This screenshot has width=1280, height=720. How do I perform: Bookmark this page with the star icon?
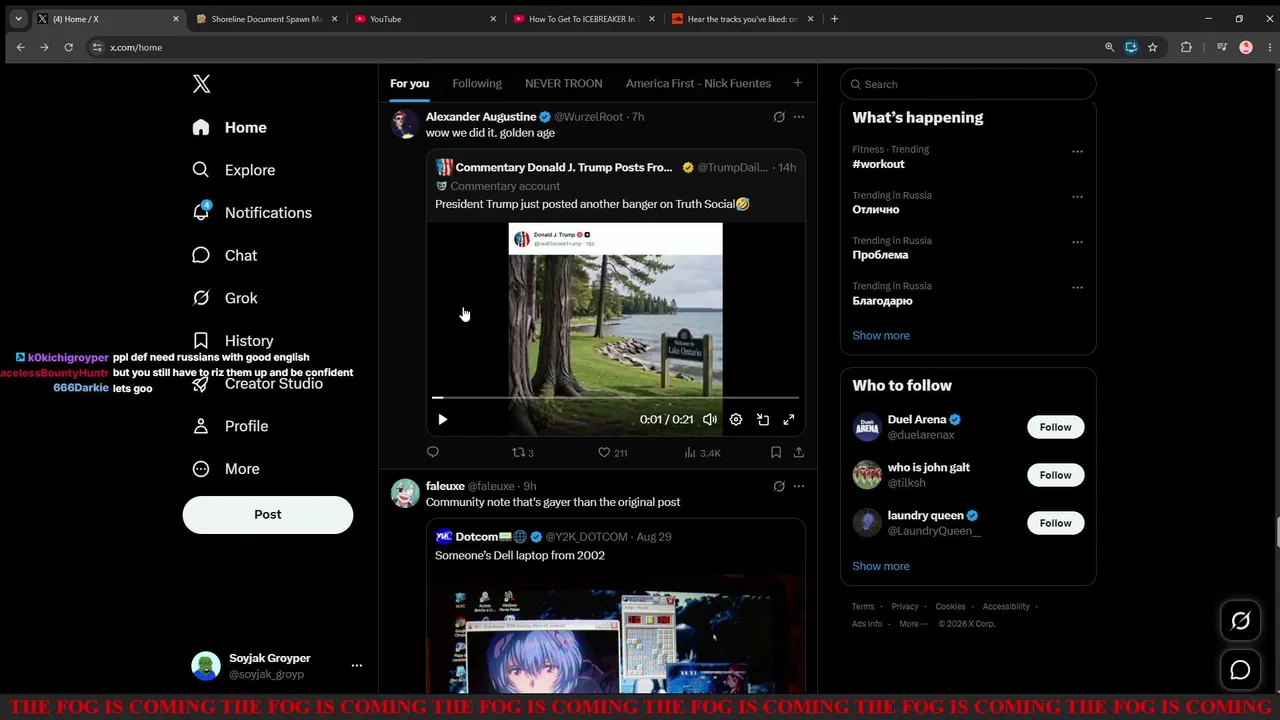[1153, 47]
